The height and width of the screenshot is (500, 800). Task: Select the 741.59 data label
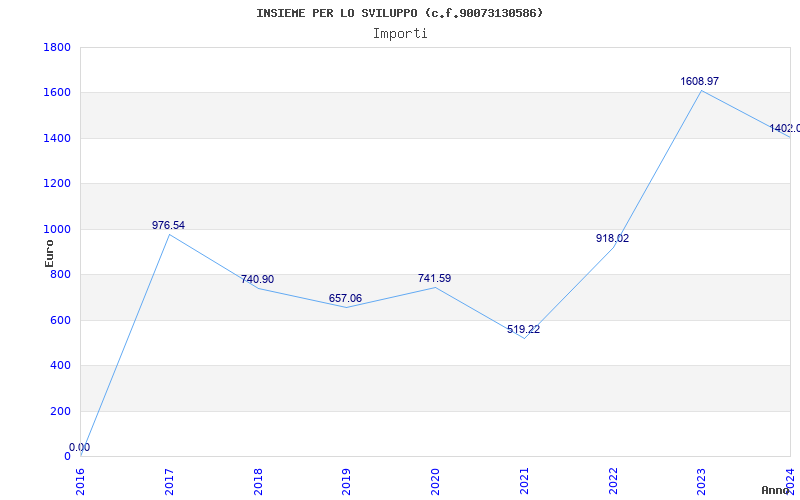click(434, 278)
